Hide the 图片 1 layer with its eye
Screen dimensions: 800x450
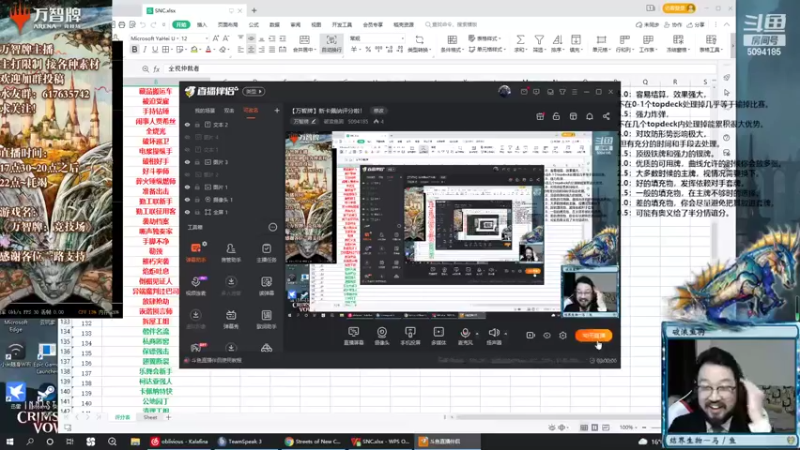click(x=187, y=187)
